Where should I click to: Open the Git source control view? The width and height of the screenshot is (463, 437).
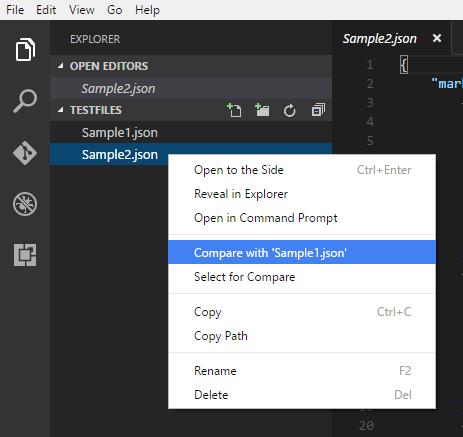25,153
